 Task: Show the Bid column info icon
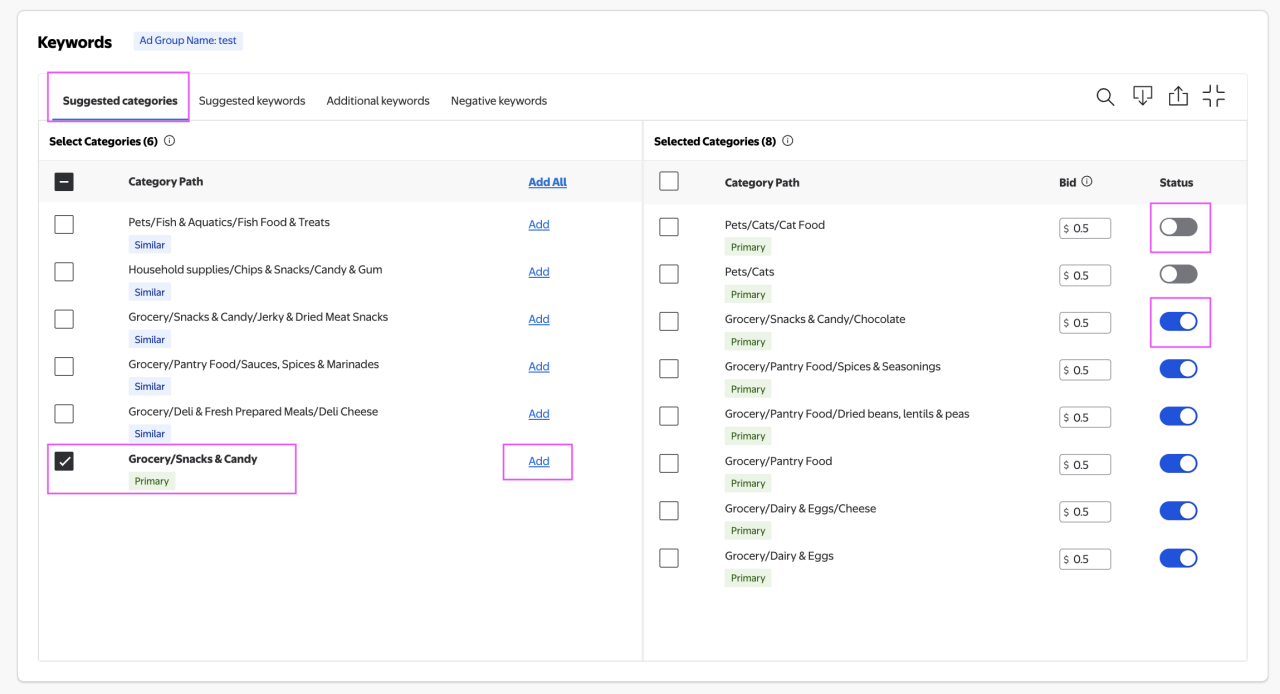click(x=1087, y=182)
